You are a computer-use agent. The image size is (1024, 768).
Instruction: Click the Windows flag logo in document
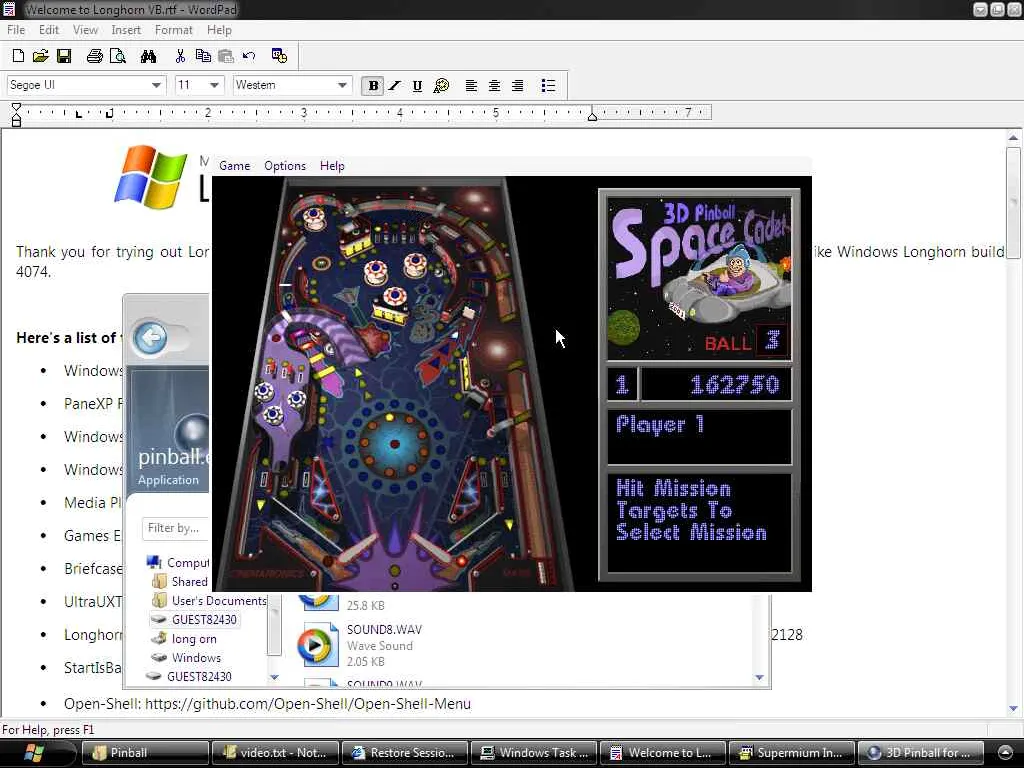pos(151,177)
